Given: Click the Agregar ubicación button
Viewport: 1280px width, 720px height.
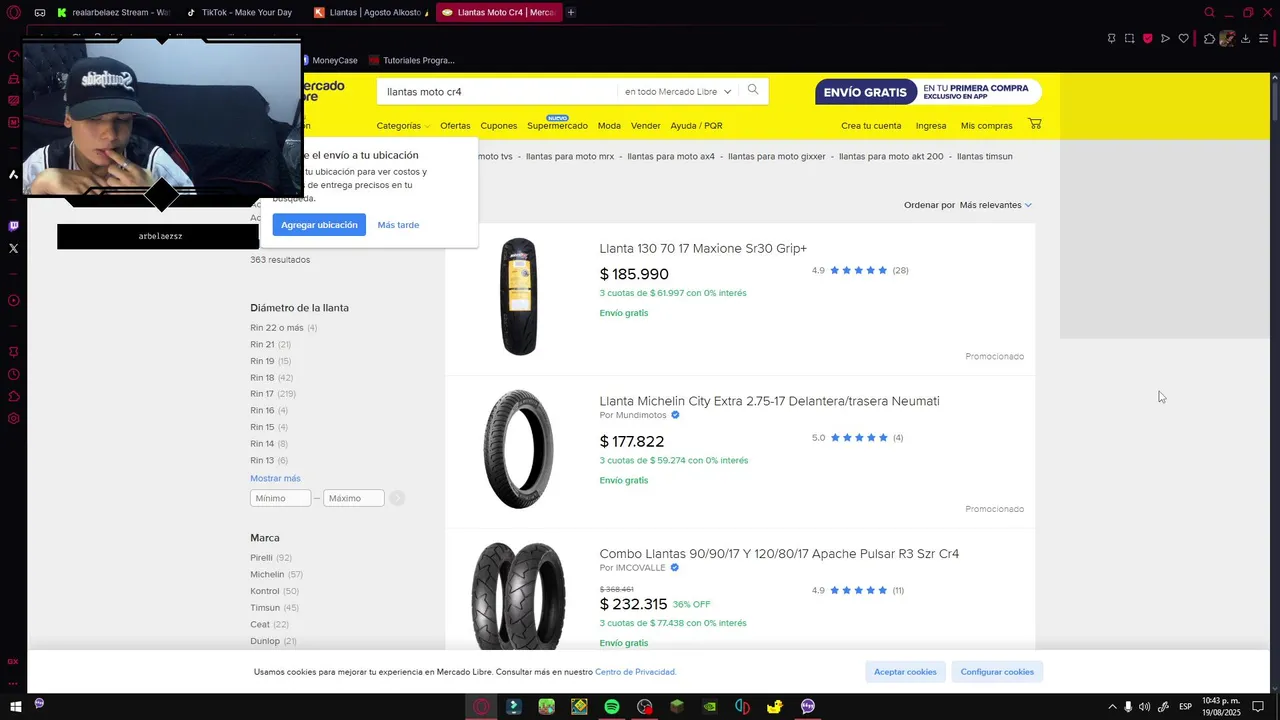Looking at the screenshot, I should (x=319, y=225).
